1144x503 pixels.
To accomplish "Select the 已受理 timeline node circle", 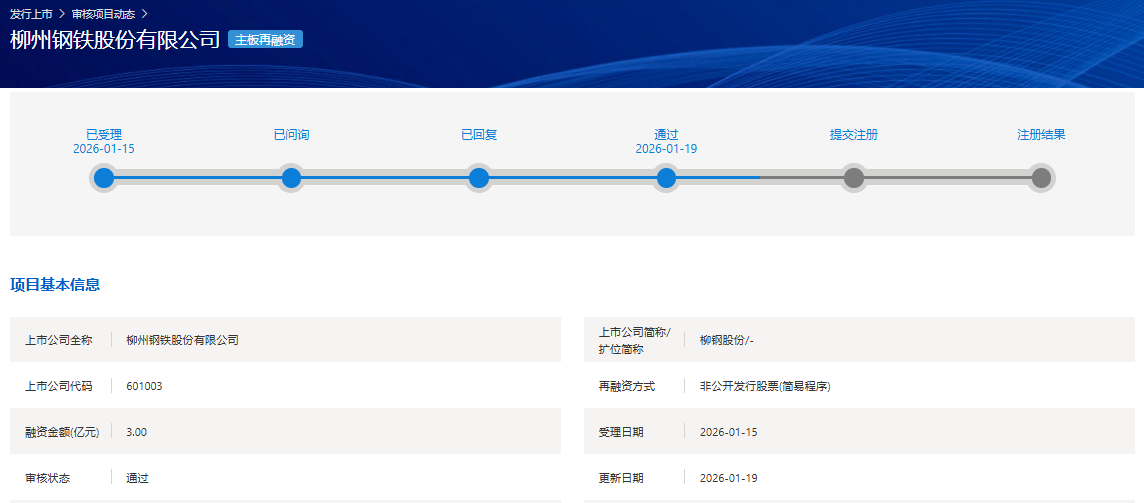I will 104,178.
